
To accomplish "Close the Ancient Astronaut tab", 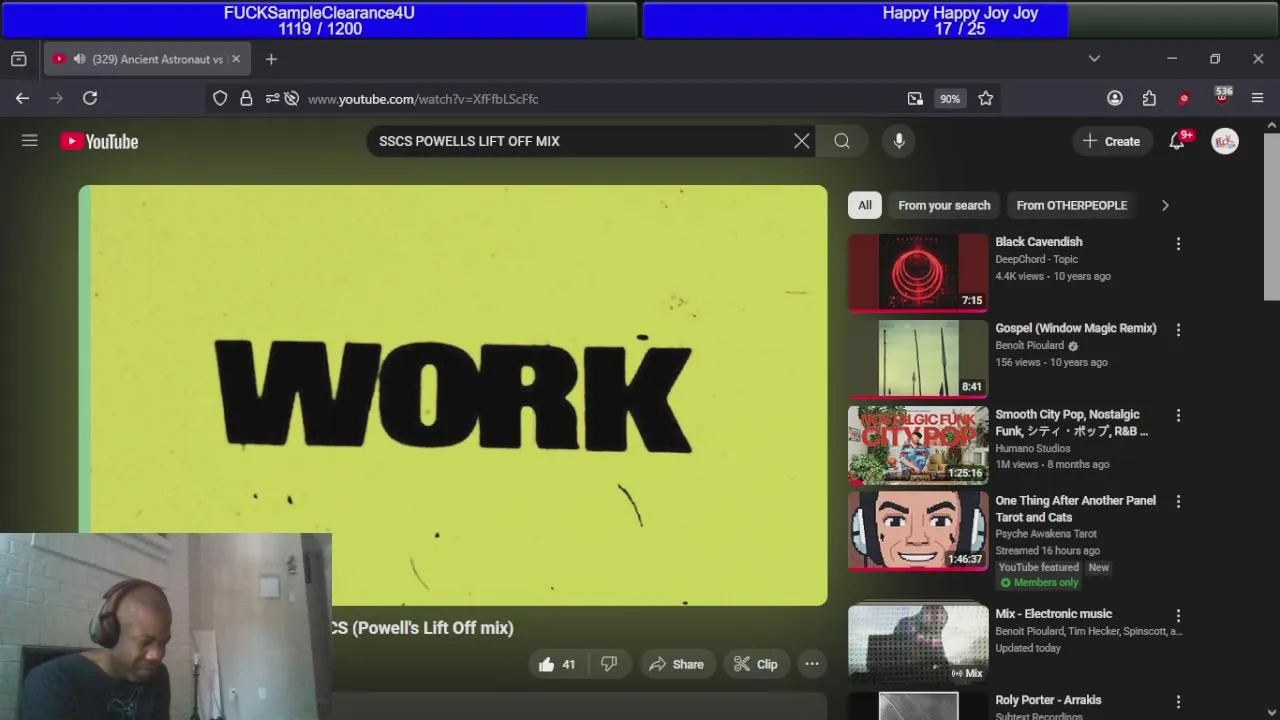I will tap(236, 59).
